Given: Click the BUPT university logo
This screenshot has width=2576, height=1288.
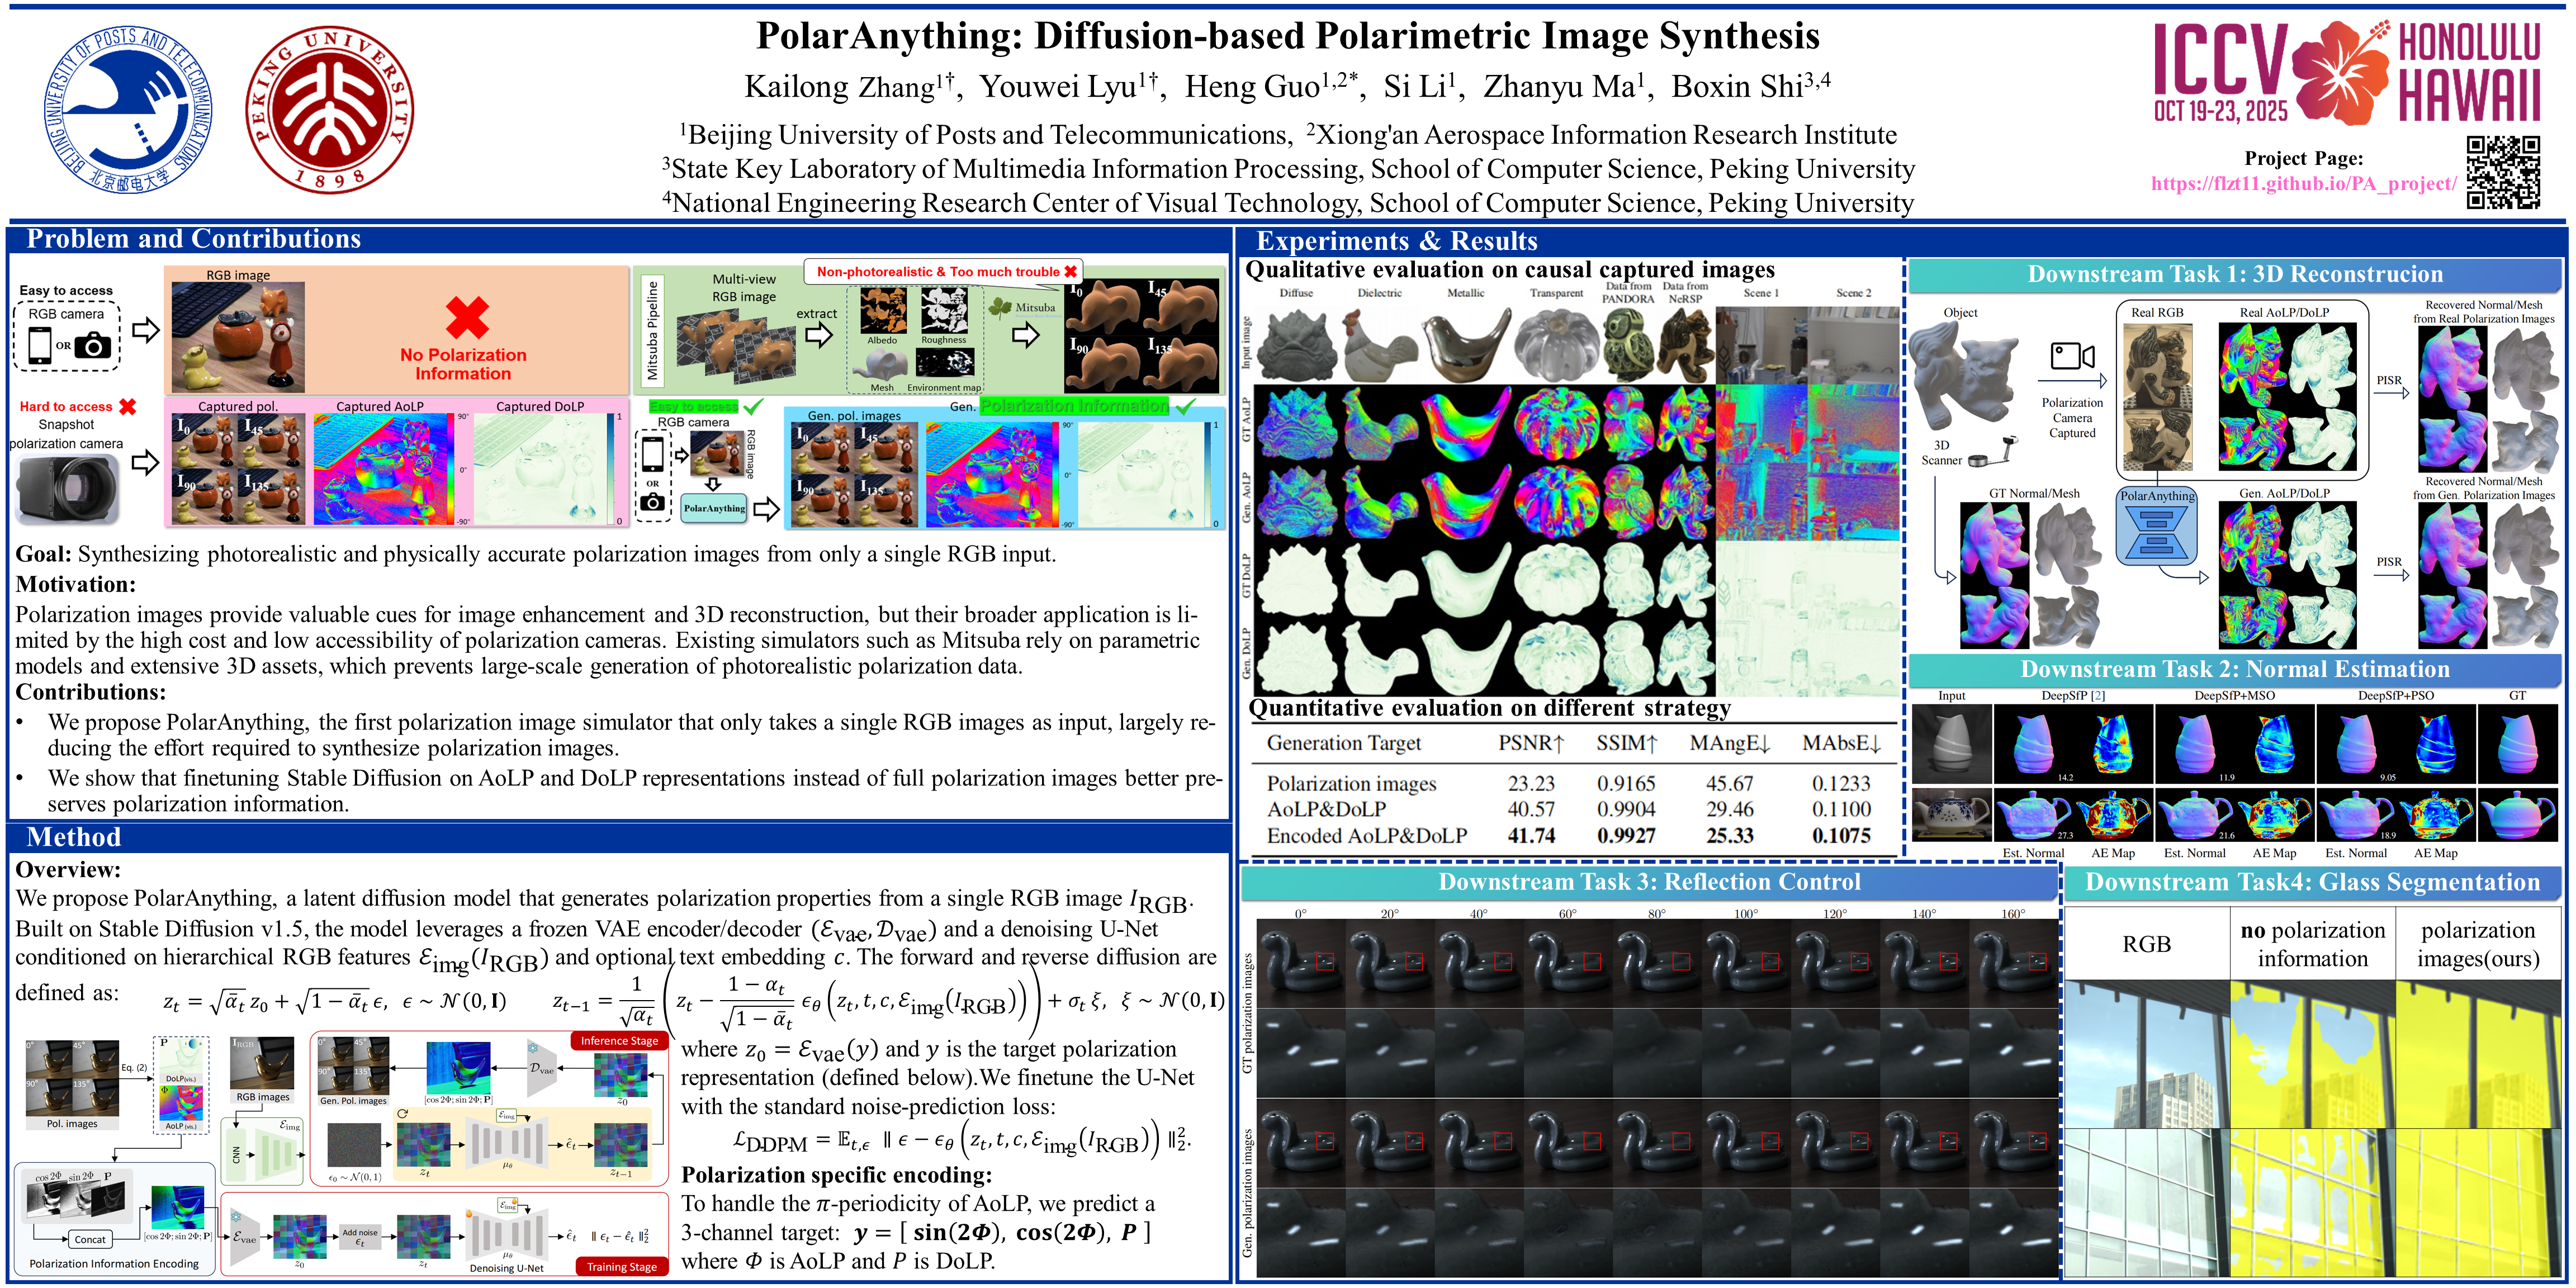Looking at the screenshot, I should point(128,109).
